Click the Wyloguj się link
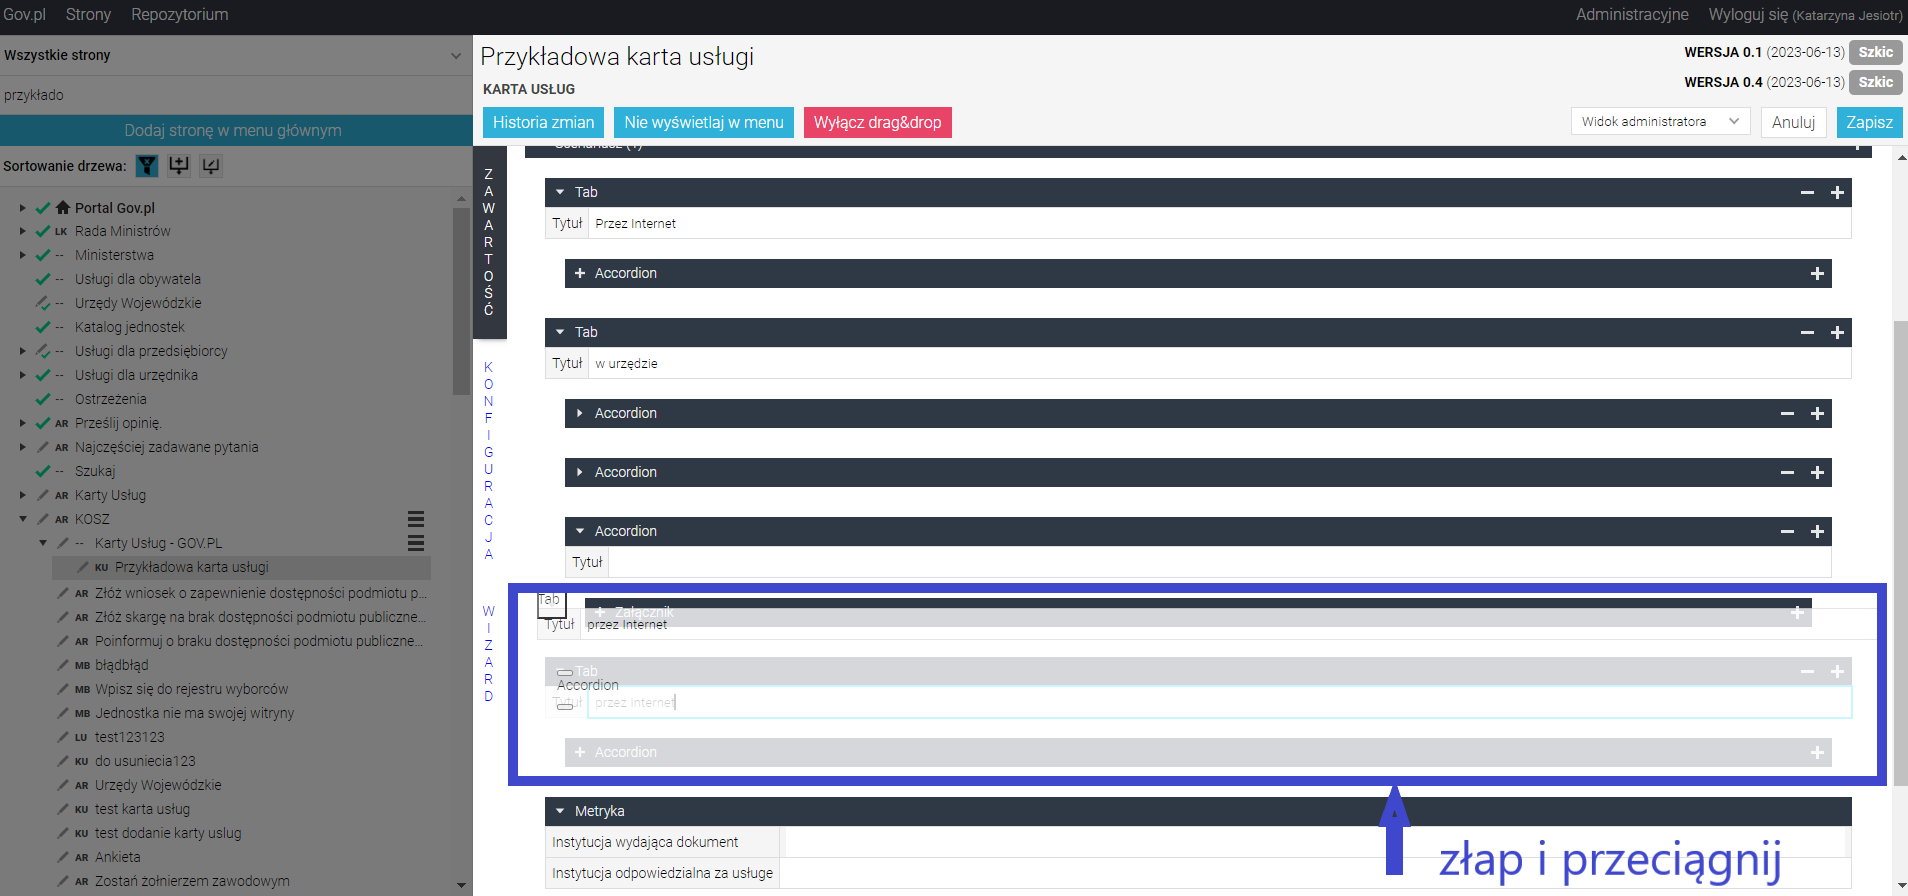The image size is (1908, 896). pos(1805,14)
